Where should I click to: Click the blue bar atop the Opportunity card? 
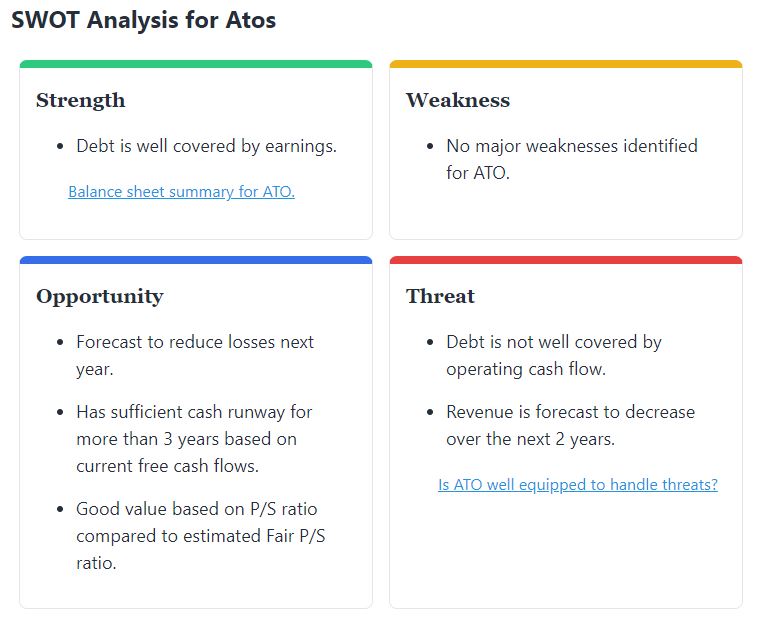[x=196, y=260]
